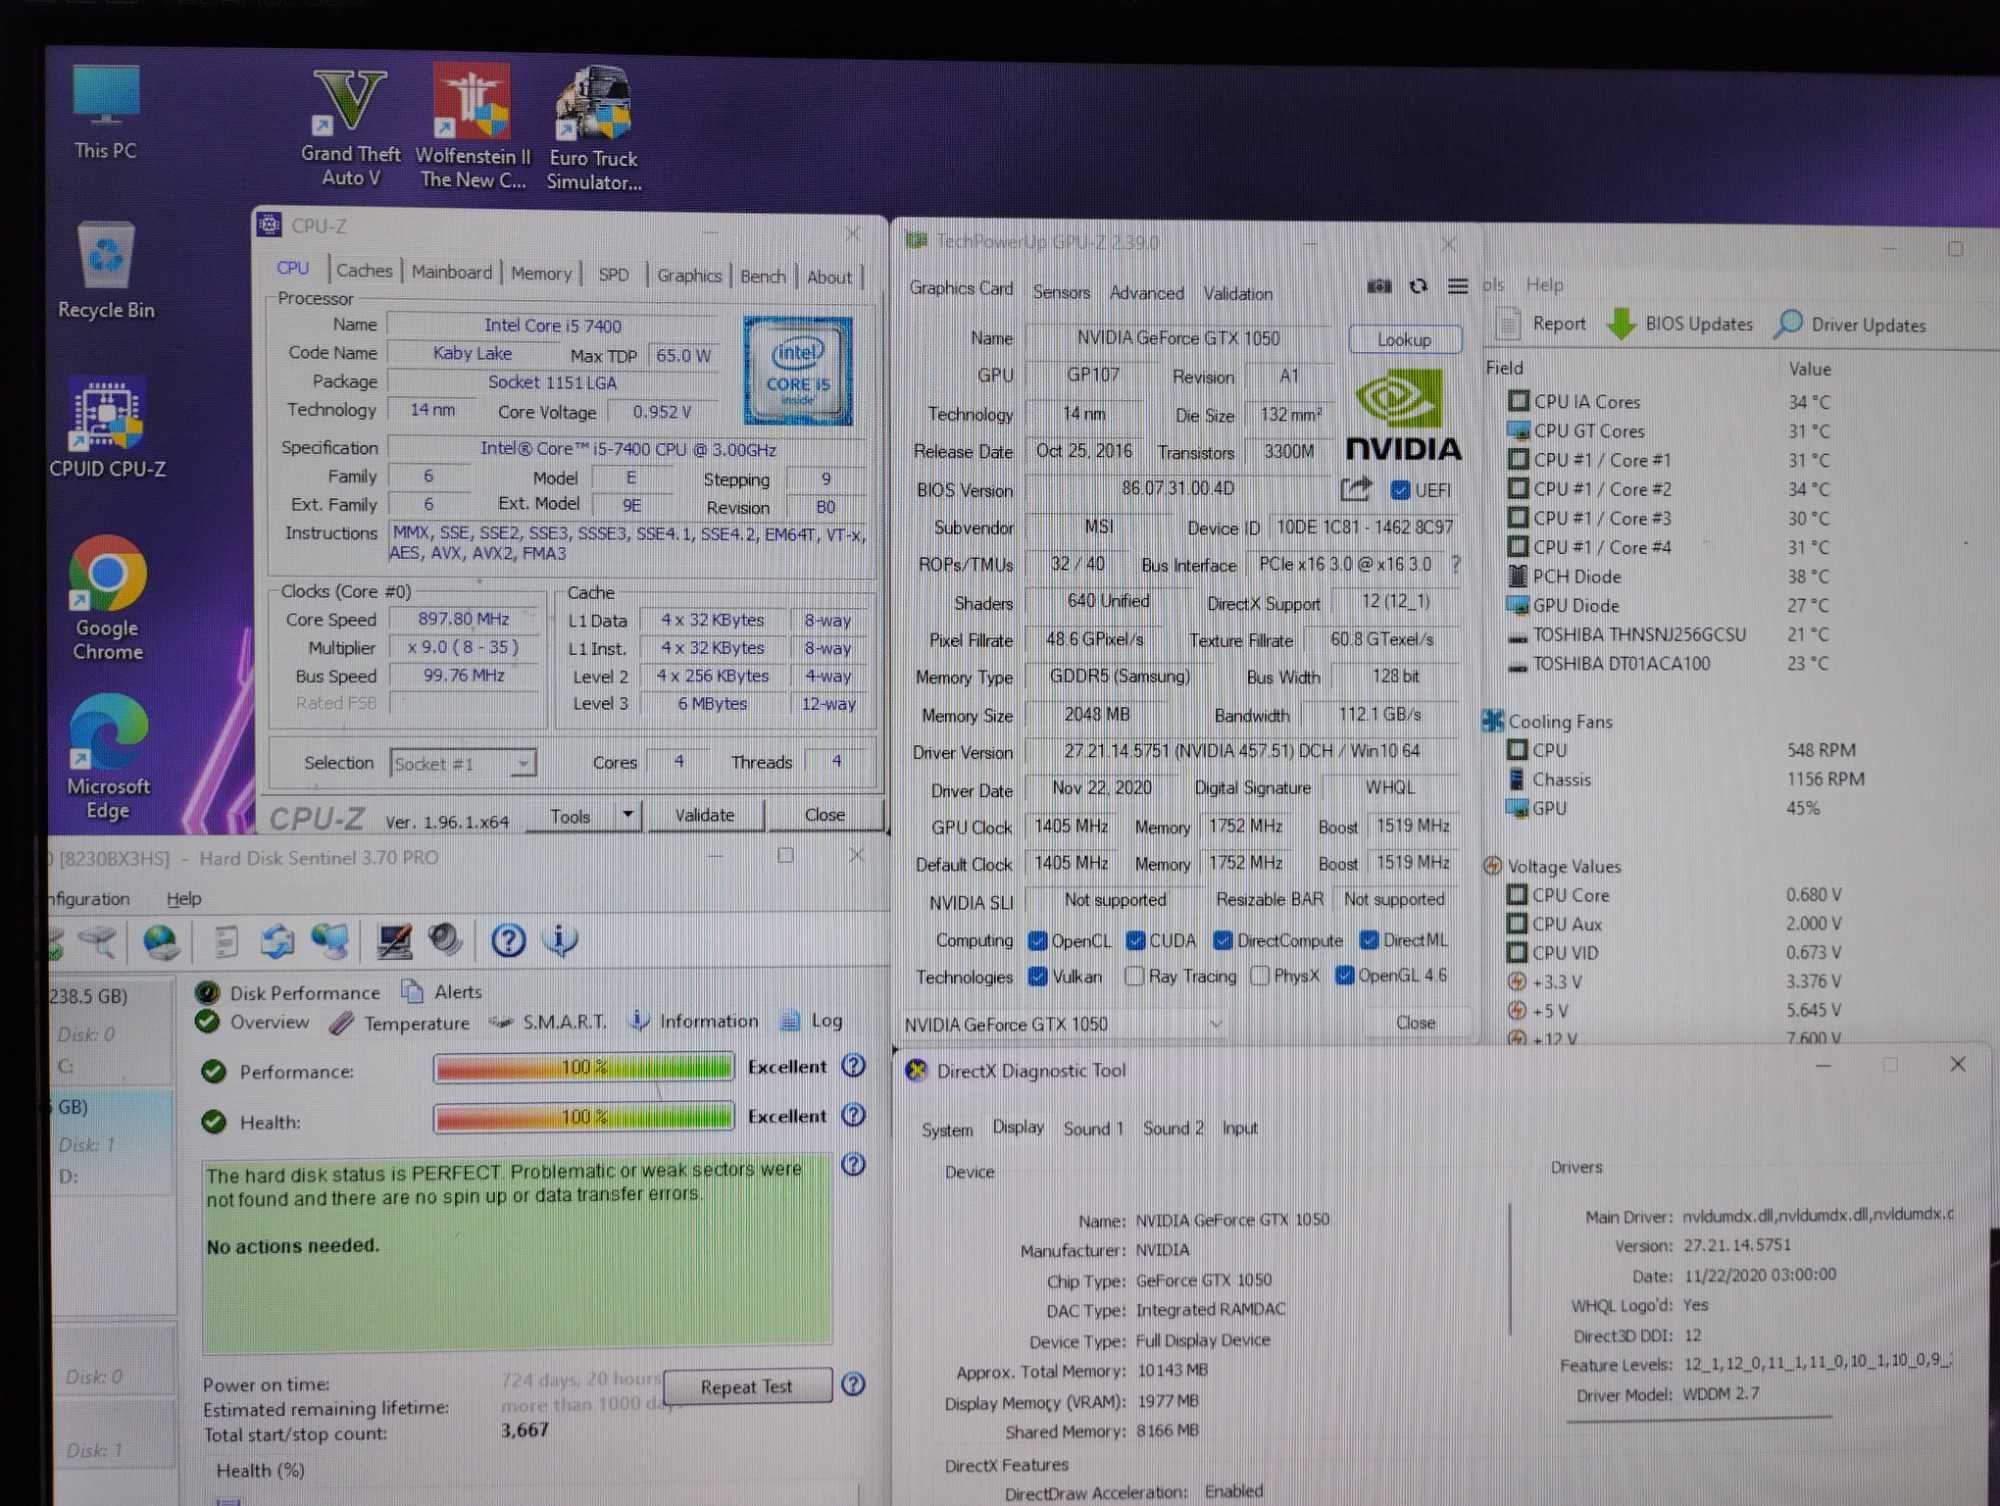Launch Euro Truck Simulator shortcut
This screenshot has width=2000, height=1506.
[x=594, y=128]
